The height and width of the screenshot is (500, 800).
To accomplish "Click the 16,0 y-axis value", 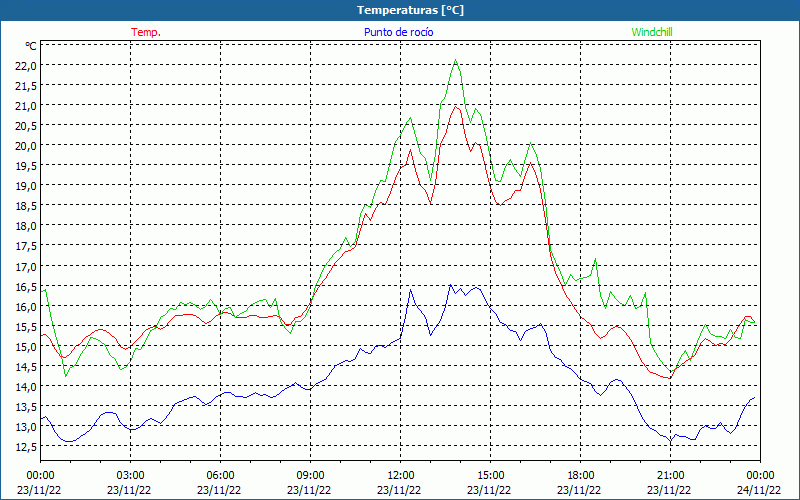I will click(26, 306).
